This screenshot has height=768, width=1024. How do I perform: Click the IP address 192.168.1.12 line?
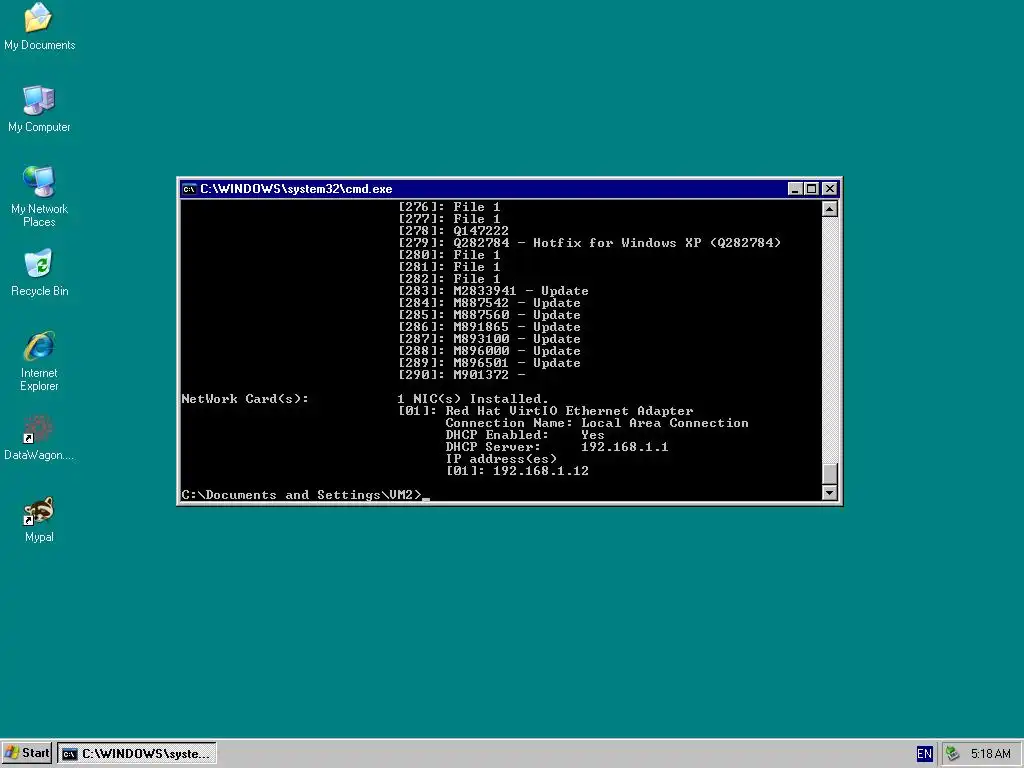coord(517,471)
